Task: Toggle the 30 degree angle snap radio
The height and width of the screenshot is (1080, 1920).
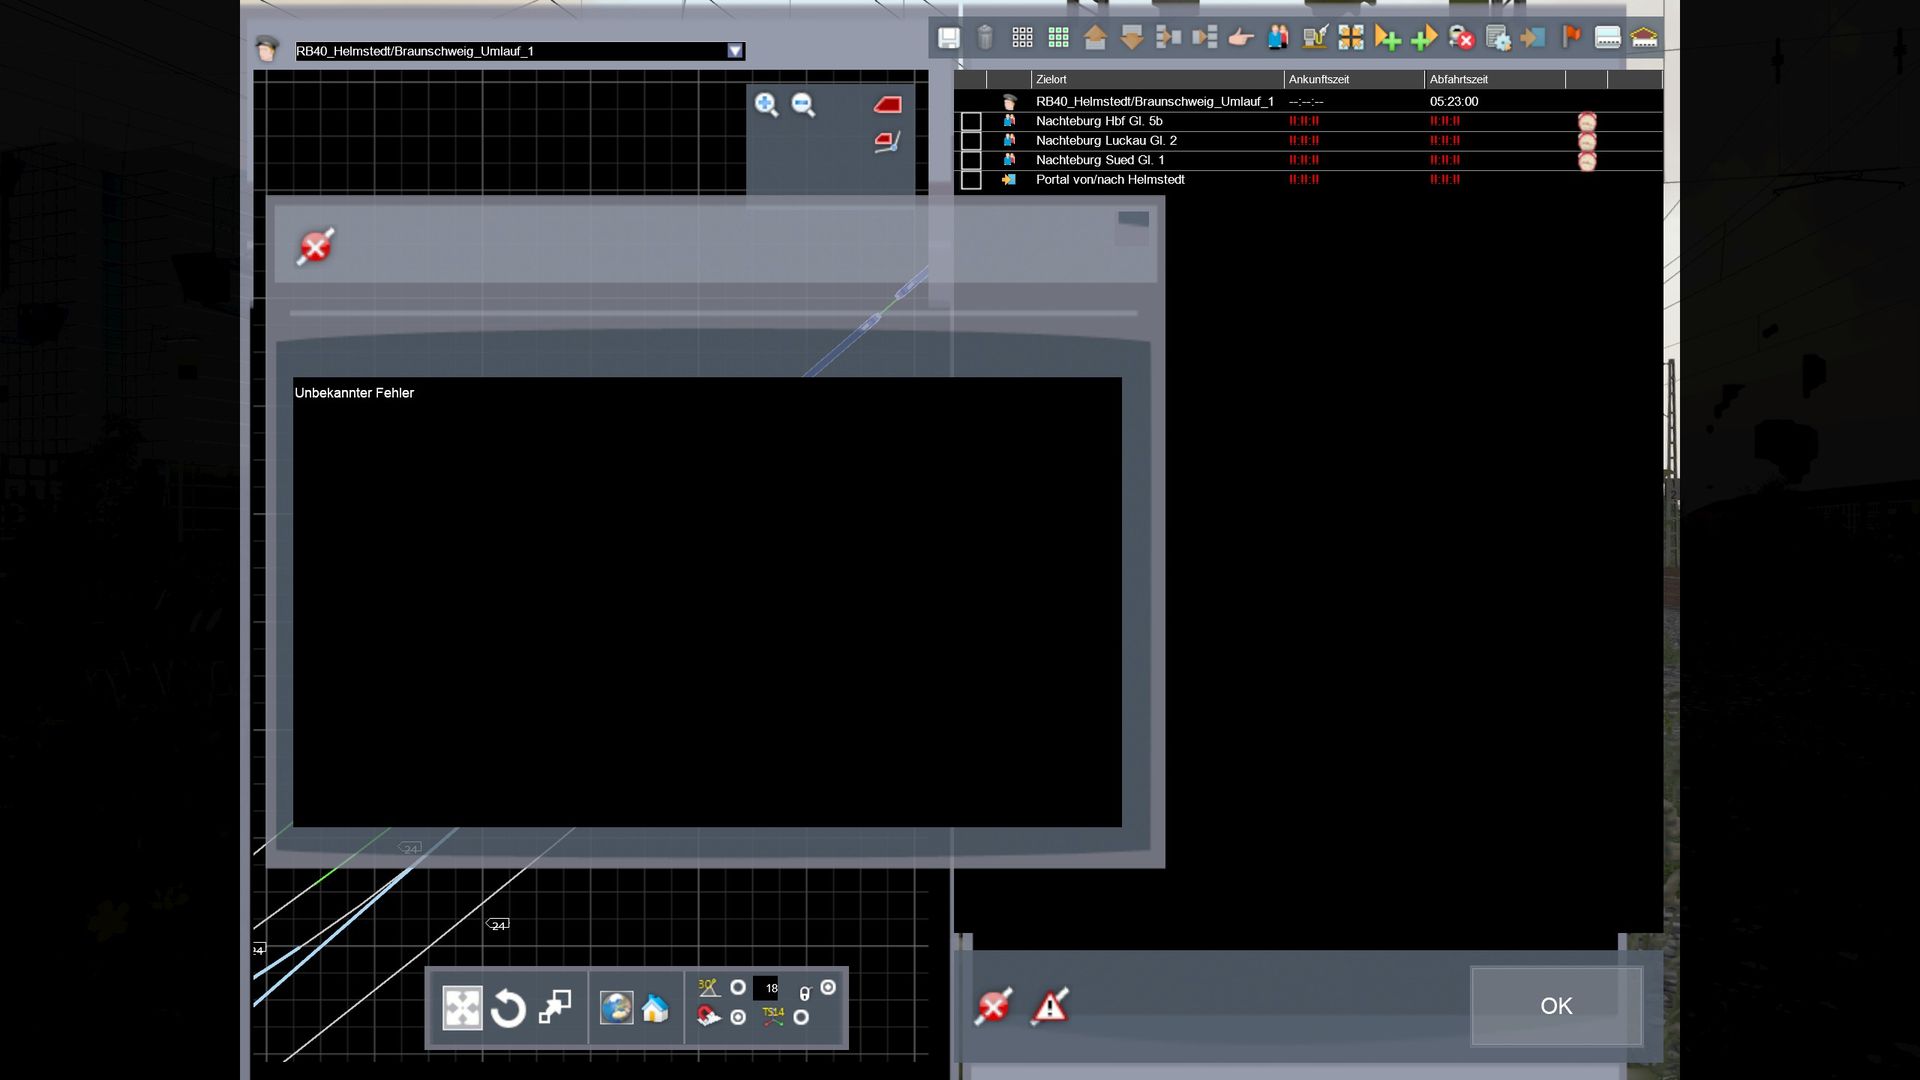Action: click(738, 988)
